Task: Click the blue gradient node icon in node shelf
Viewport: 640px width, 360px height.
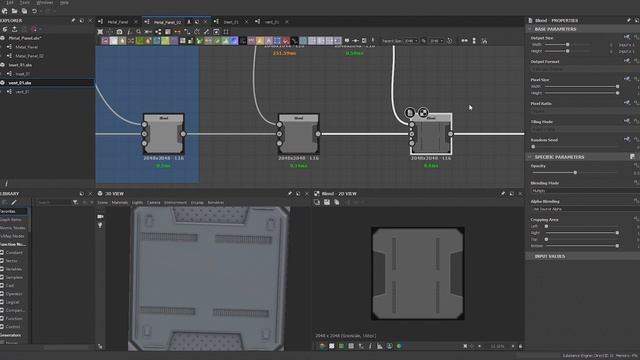Action: [x=234, y=41]
